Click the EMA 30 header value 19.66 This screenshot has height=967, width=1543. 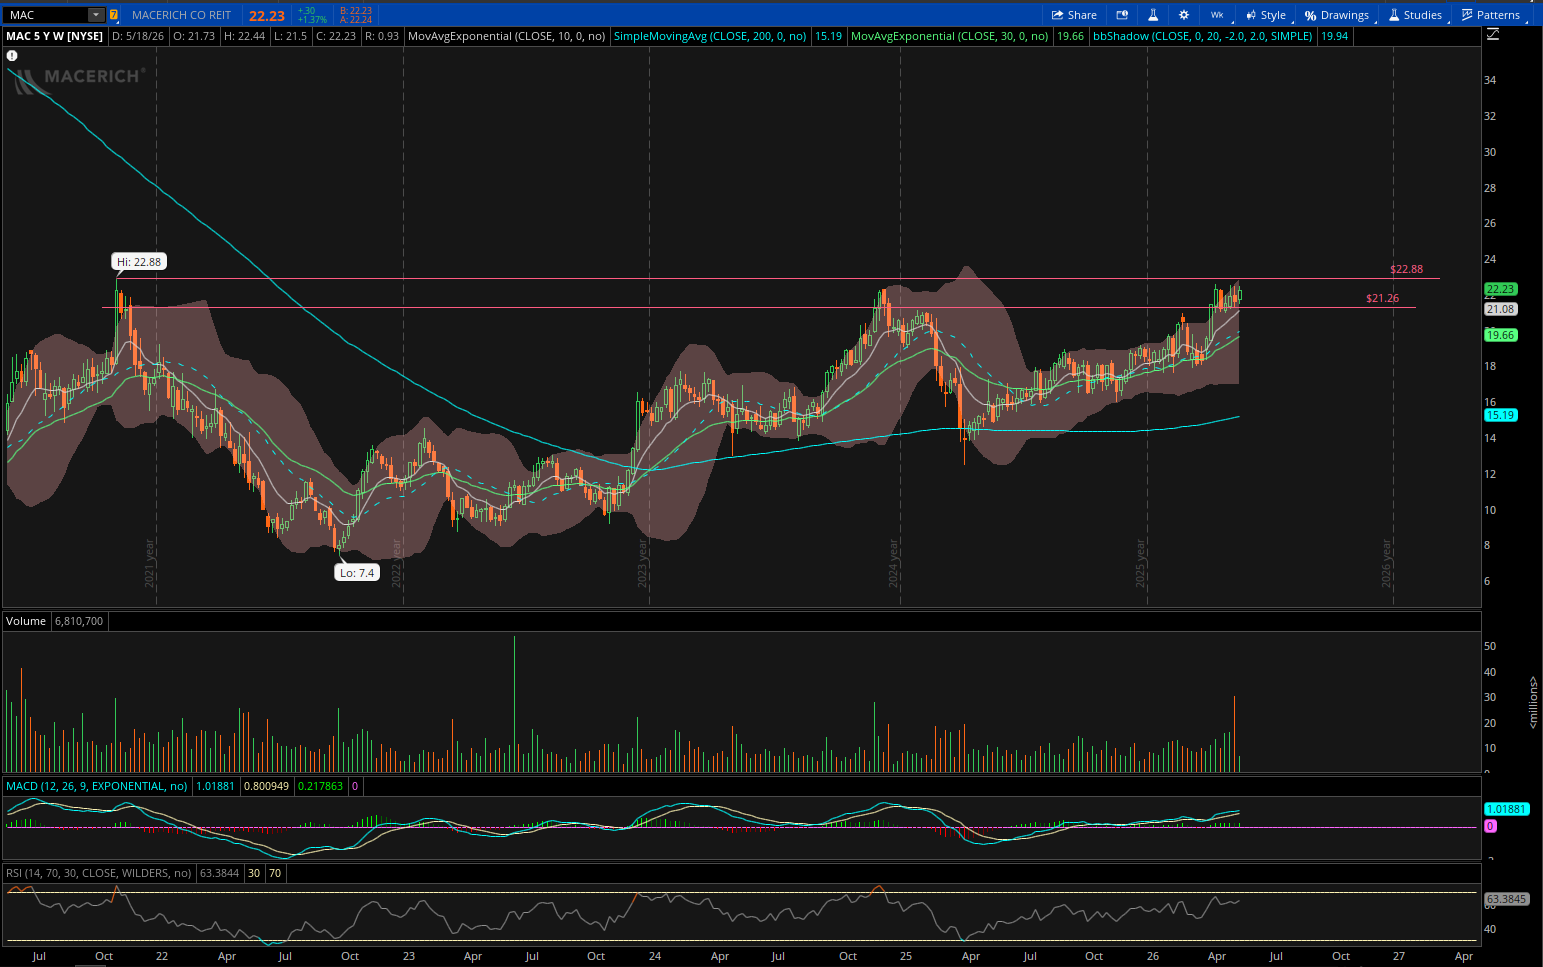tap(1070, 36)
